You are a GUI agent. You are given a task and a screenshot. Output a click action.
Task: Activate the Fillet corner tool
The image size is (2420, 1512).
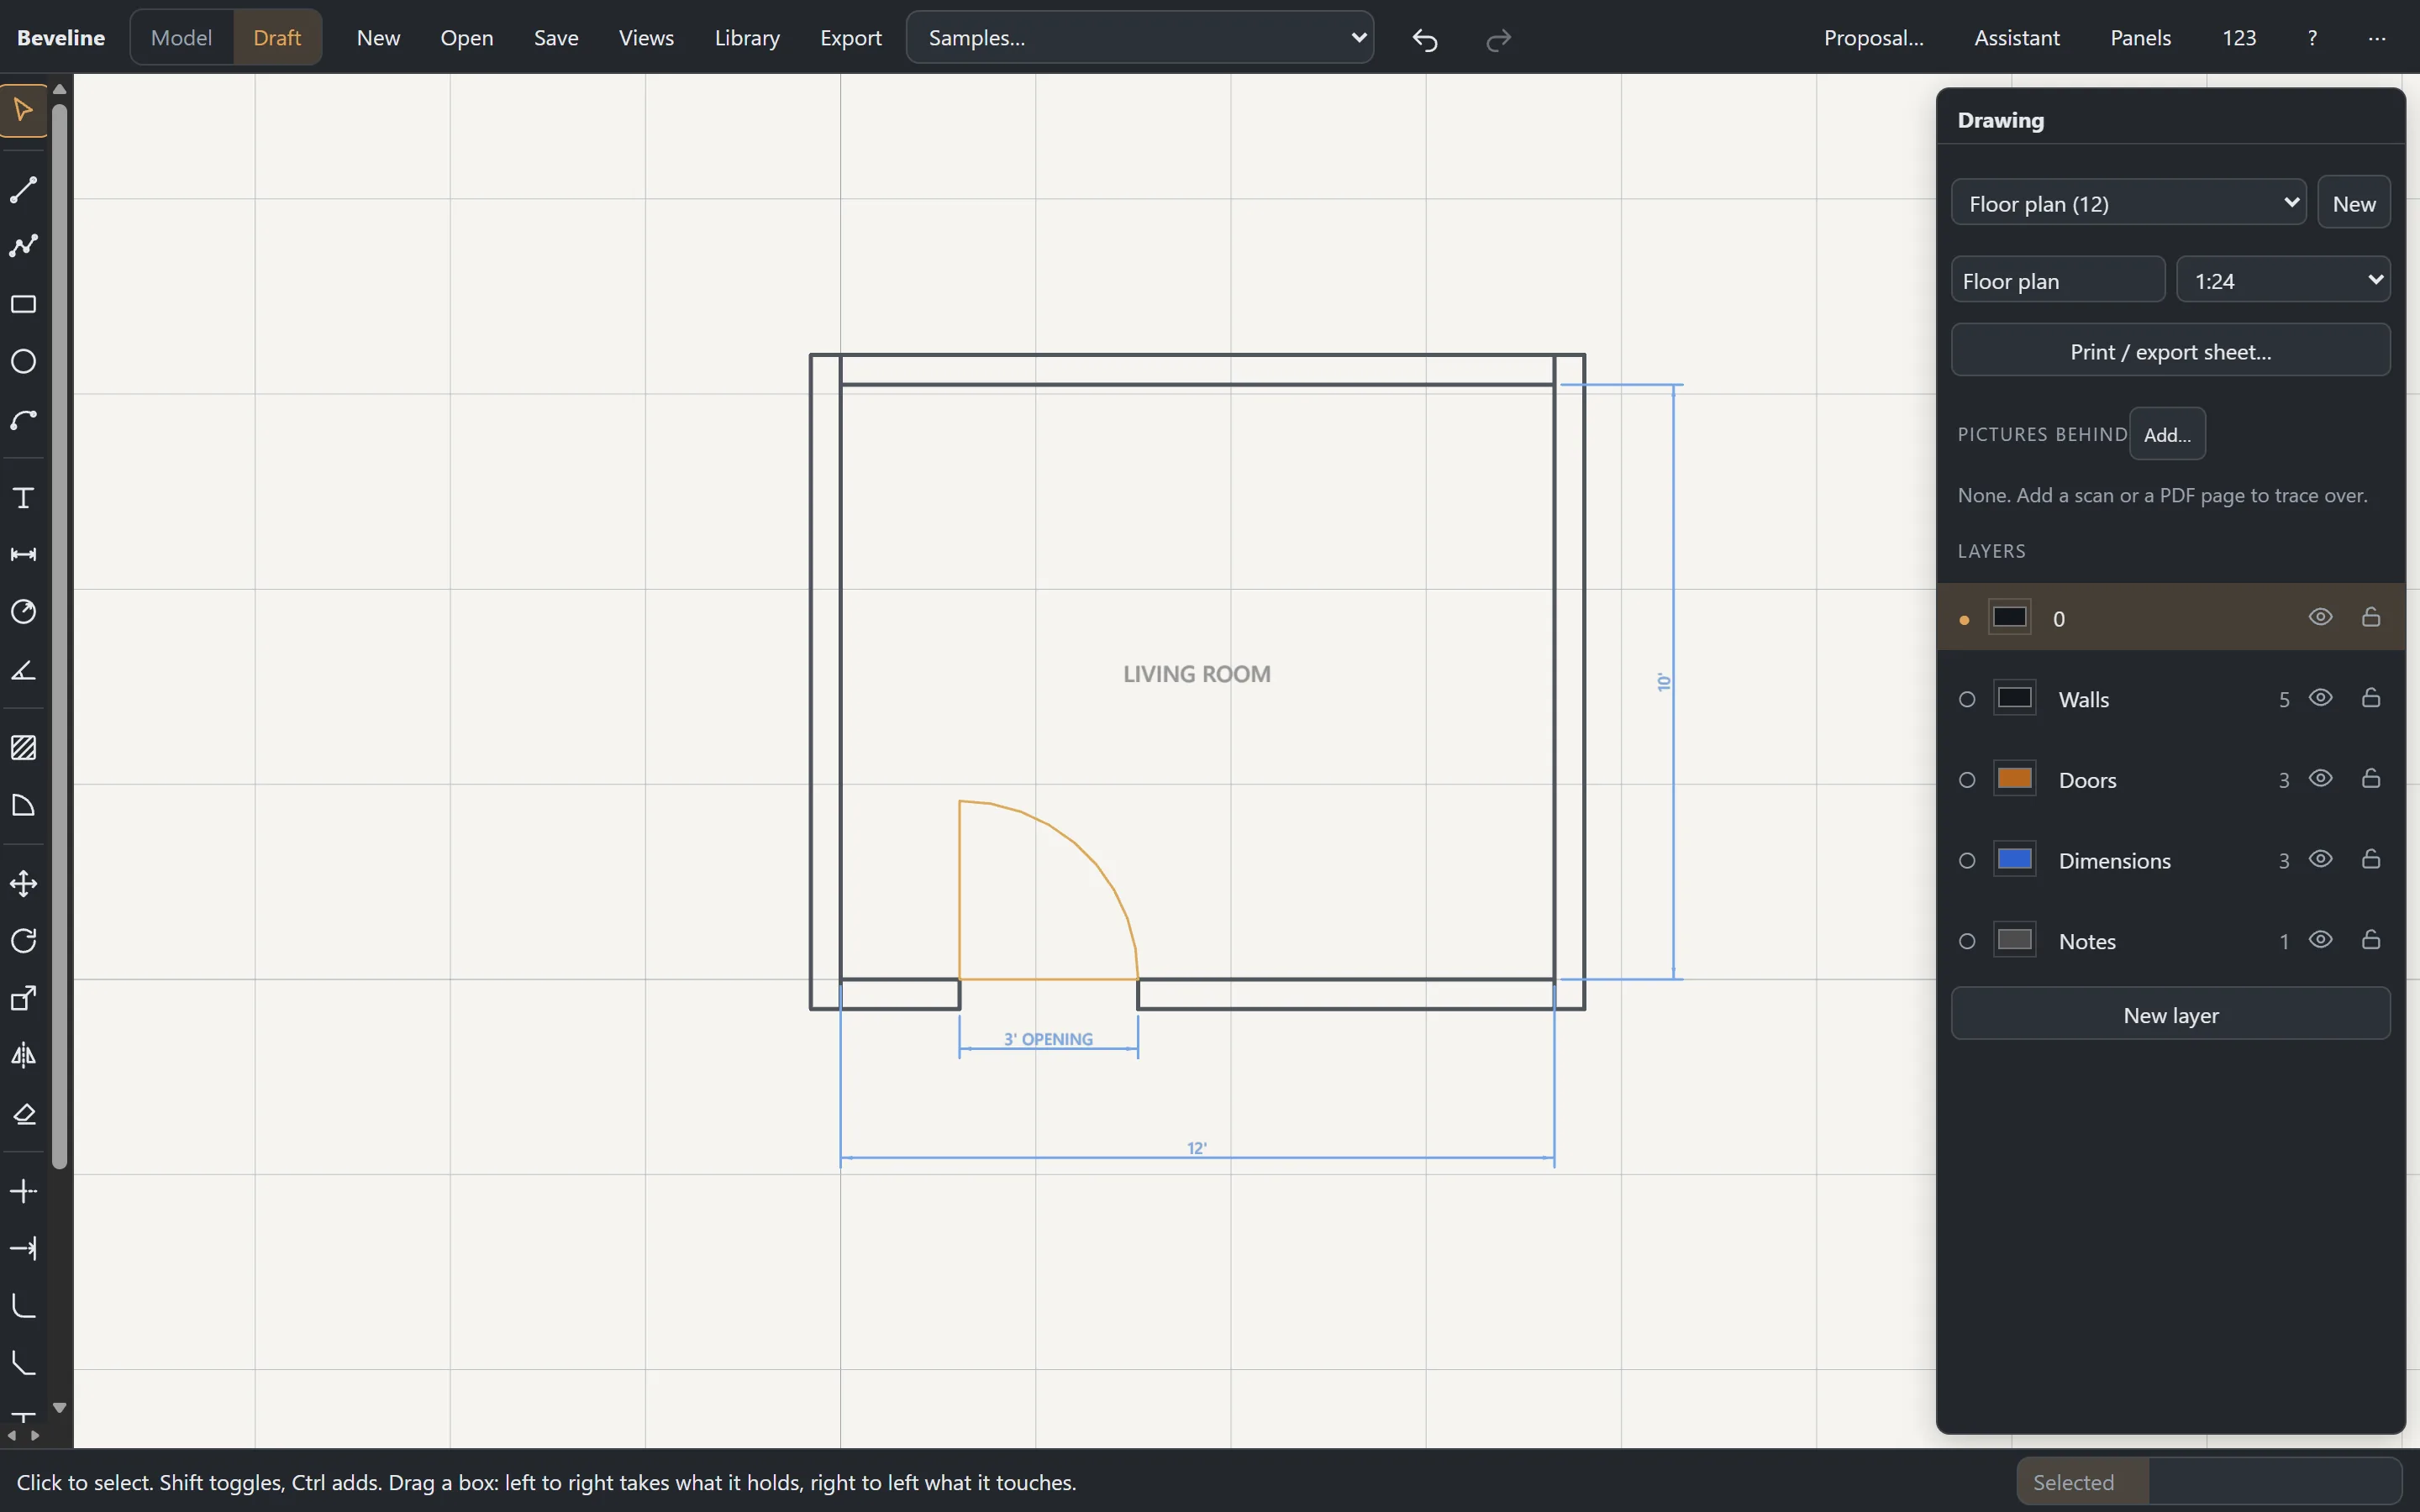pos(23,1306)
